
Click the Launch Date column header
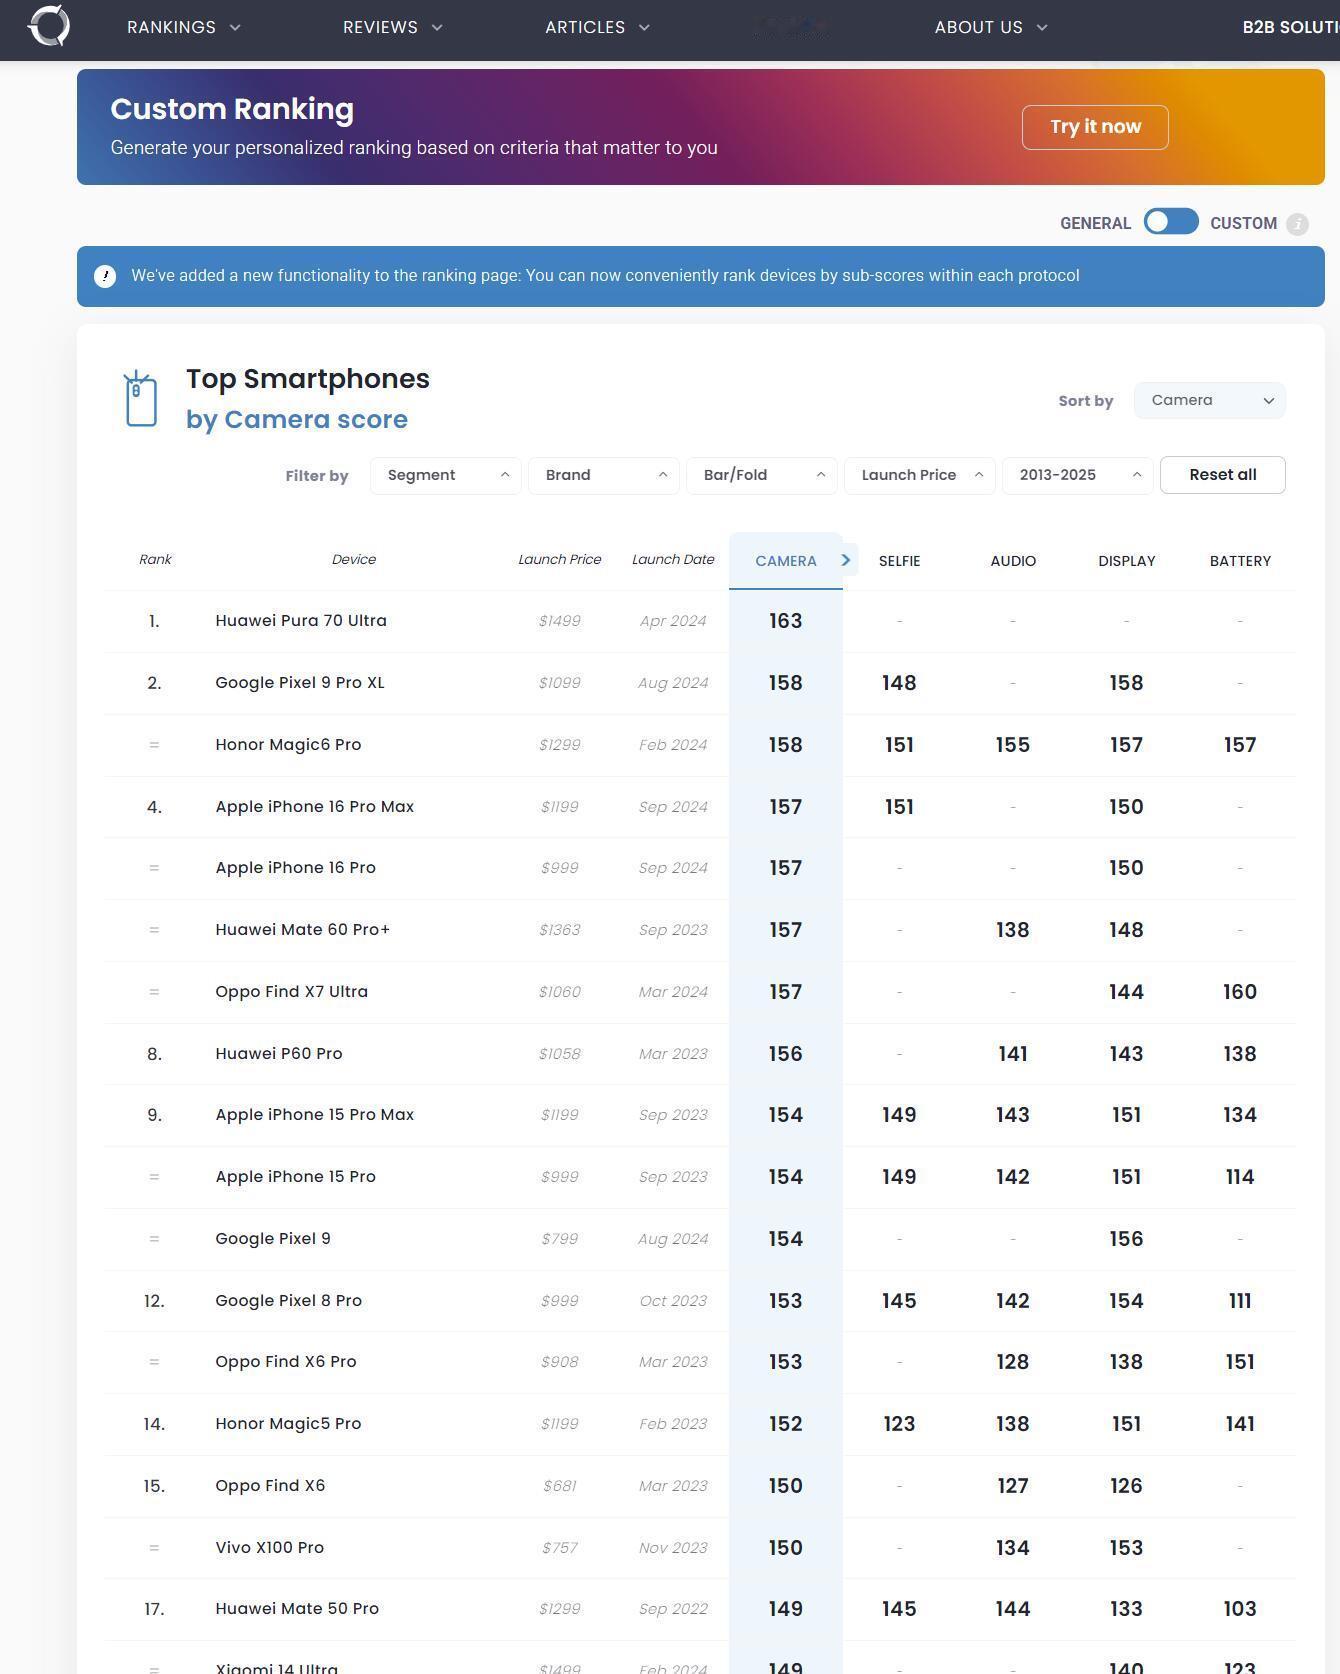point(673,559)
